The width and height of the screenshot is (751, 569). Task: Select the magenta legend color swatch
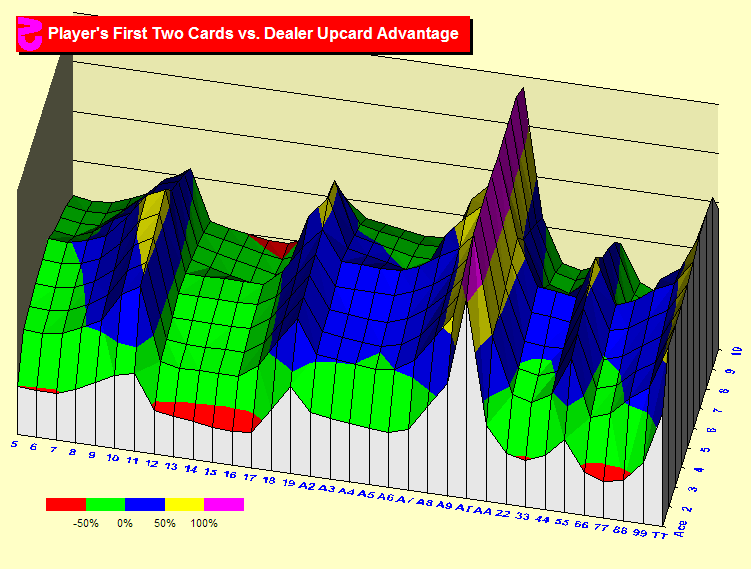click(x=223, y=505)
